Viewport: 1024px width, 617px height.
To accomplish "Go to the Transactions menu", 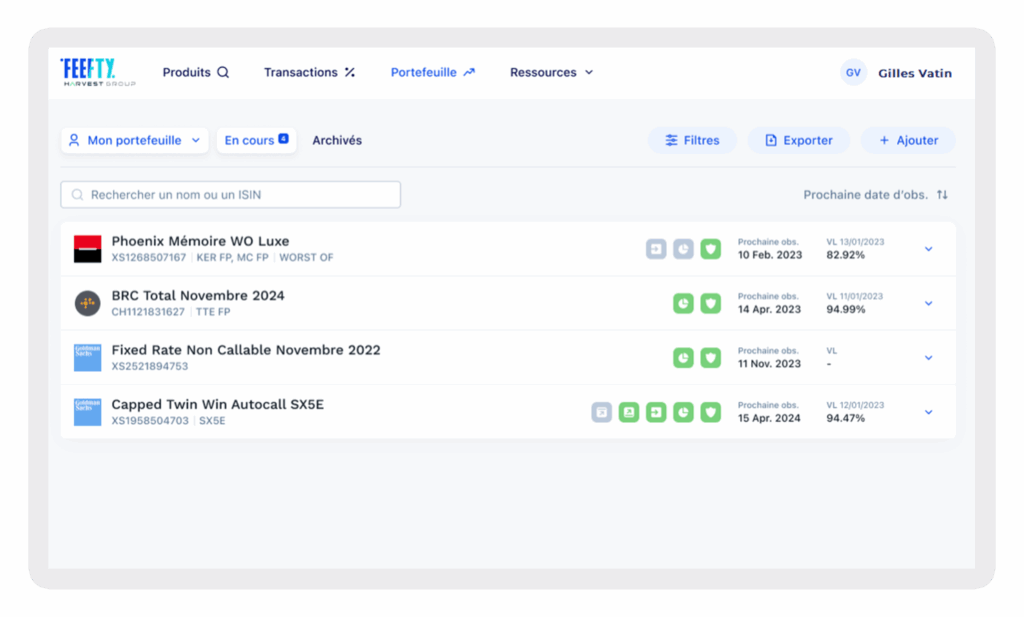I will coord(309,73).
